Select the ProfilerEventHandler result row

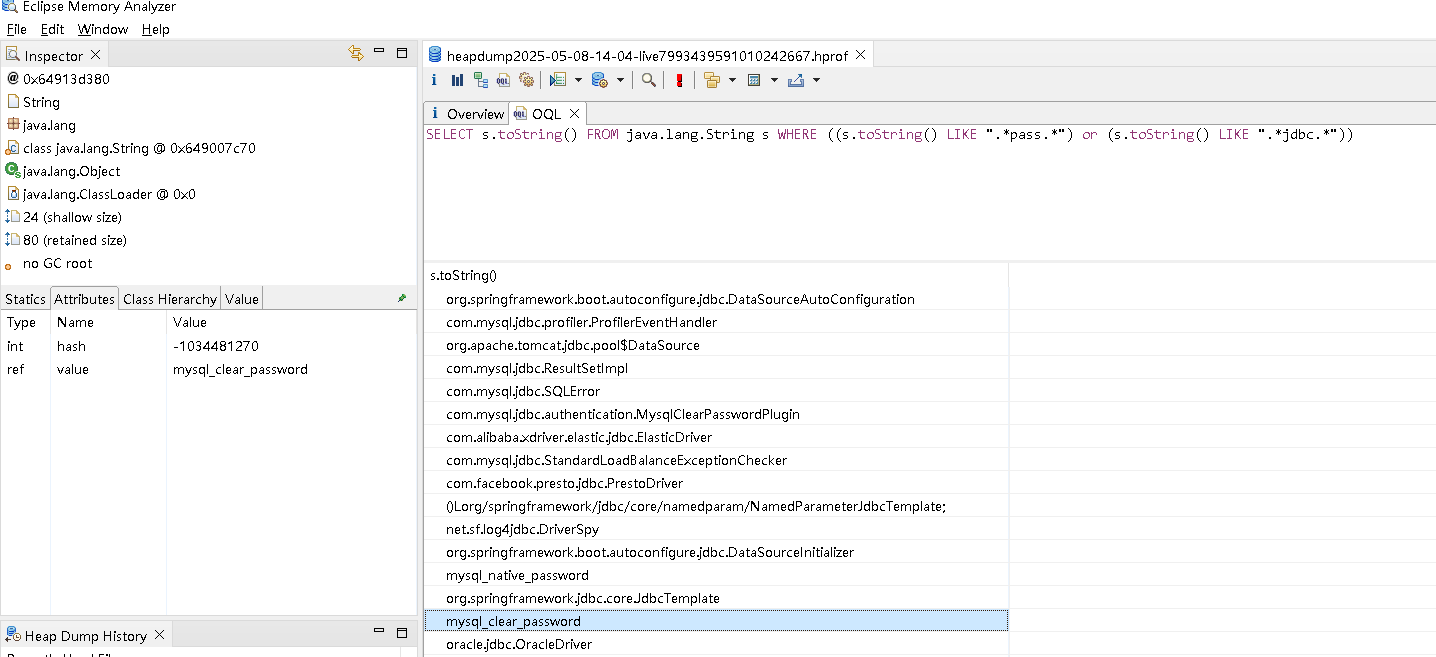[715, 322]
